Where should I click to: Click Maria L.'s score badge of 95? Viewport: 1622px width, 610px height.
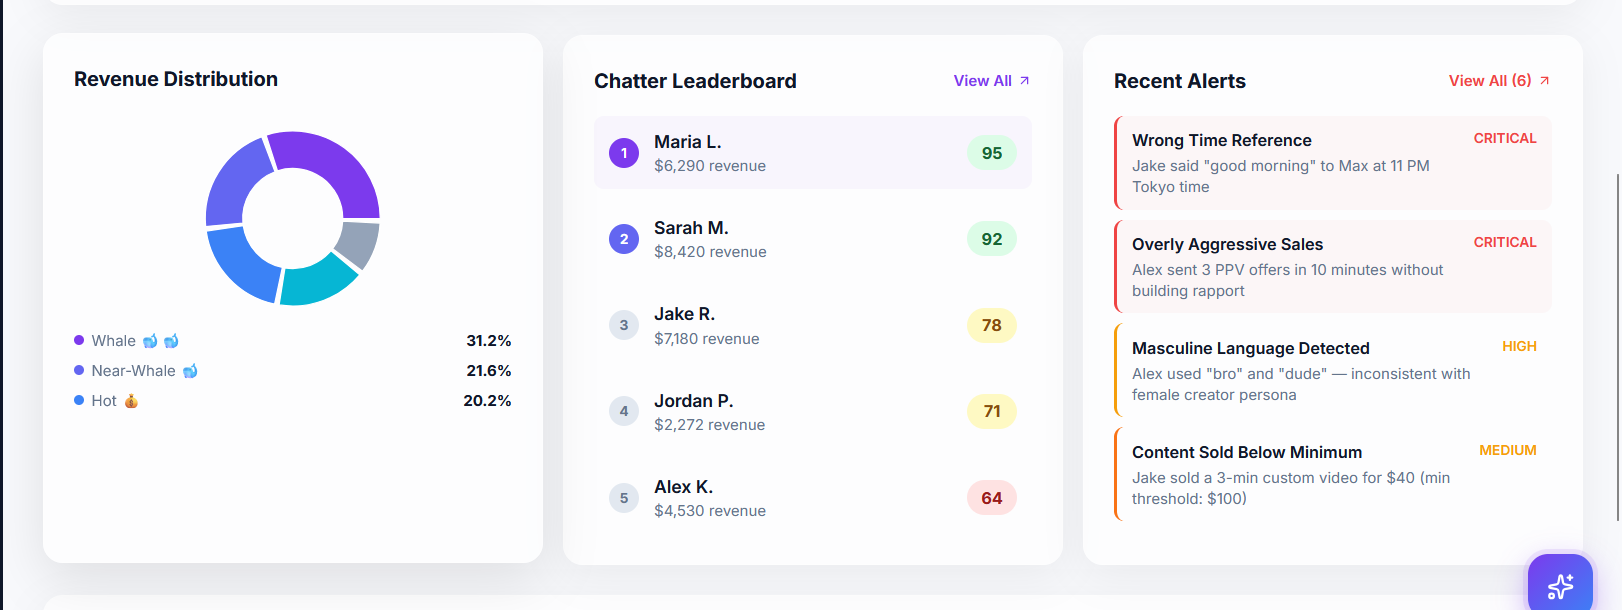click(991, 153)
